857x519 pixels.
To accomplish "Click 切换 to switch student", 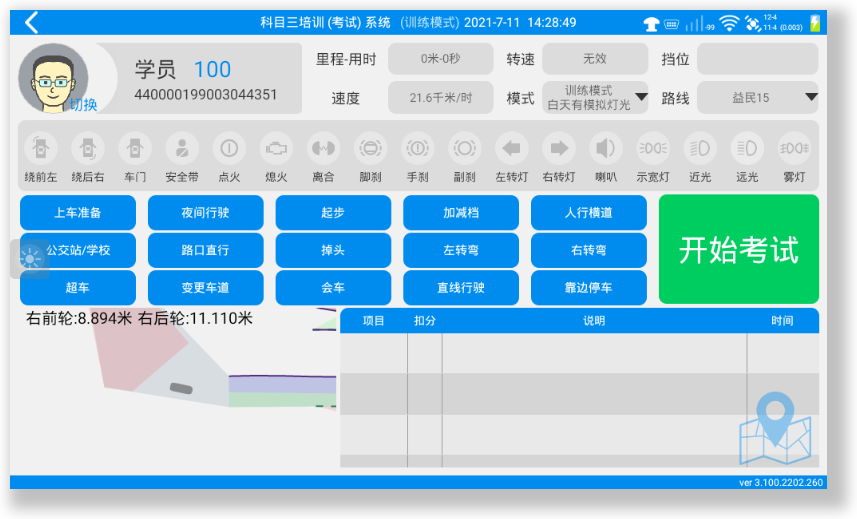I will click(83, 104).
